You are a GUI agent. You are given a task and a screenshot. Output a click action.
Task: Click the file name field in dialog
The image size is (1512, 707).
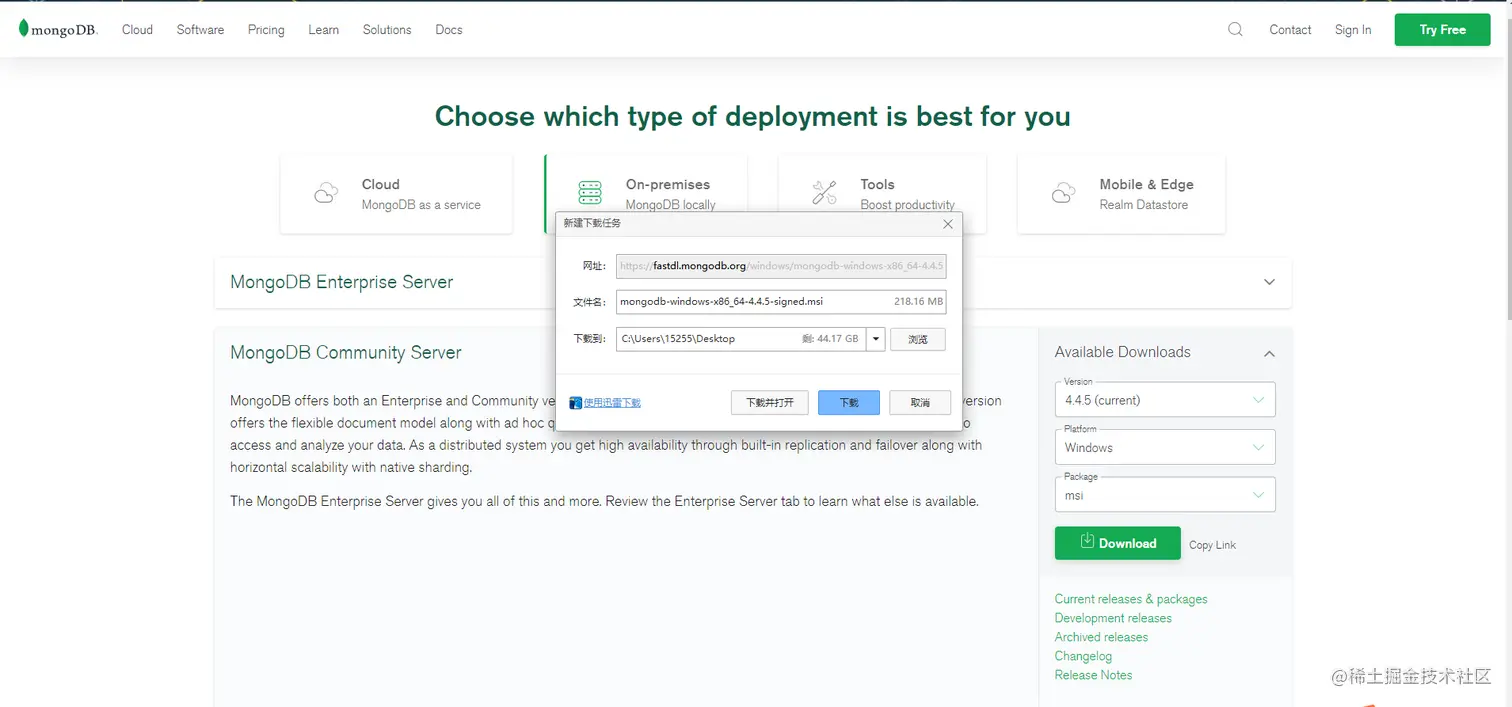click(781, 301)
